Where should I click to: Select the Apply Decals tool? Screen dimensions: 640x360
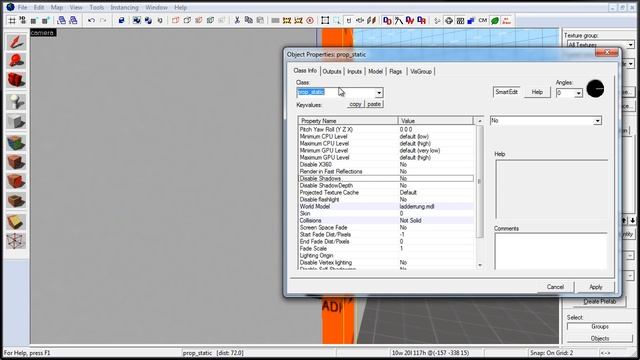pos(16,181)
